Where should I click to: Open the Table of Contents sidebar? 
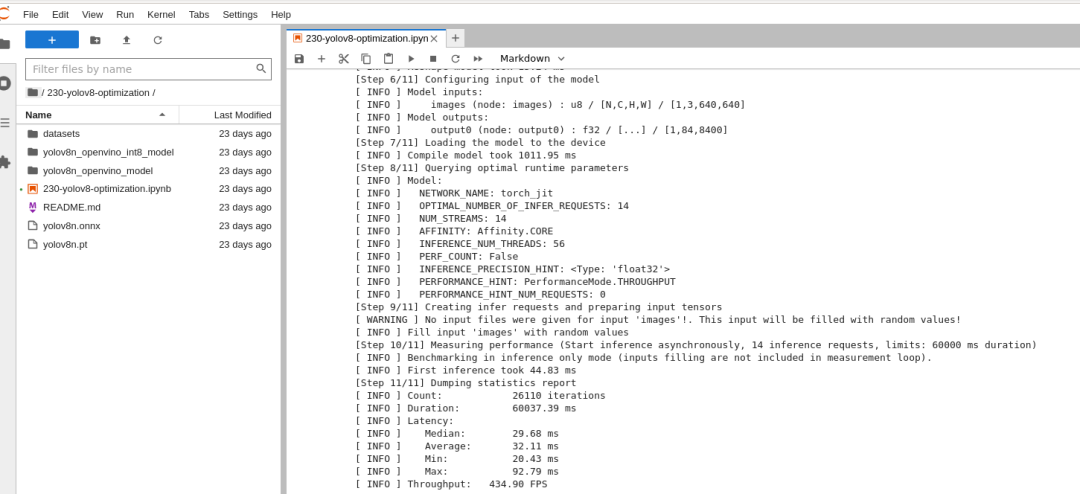pyautogui.click(x=5, y=123)
